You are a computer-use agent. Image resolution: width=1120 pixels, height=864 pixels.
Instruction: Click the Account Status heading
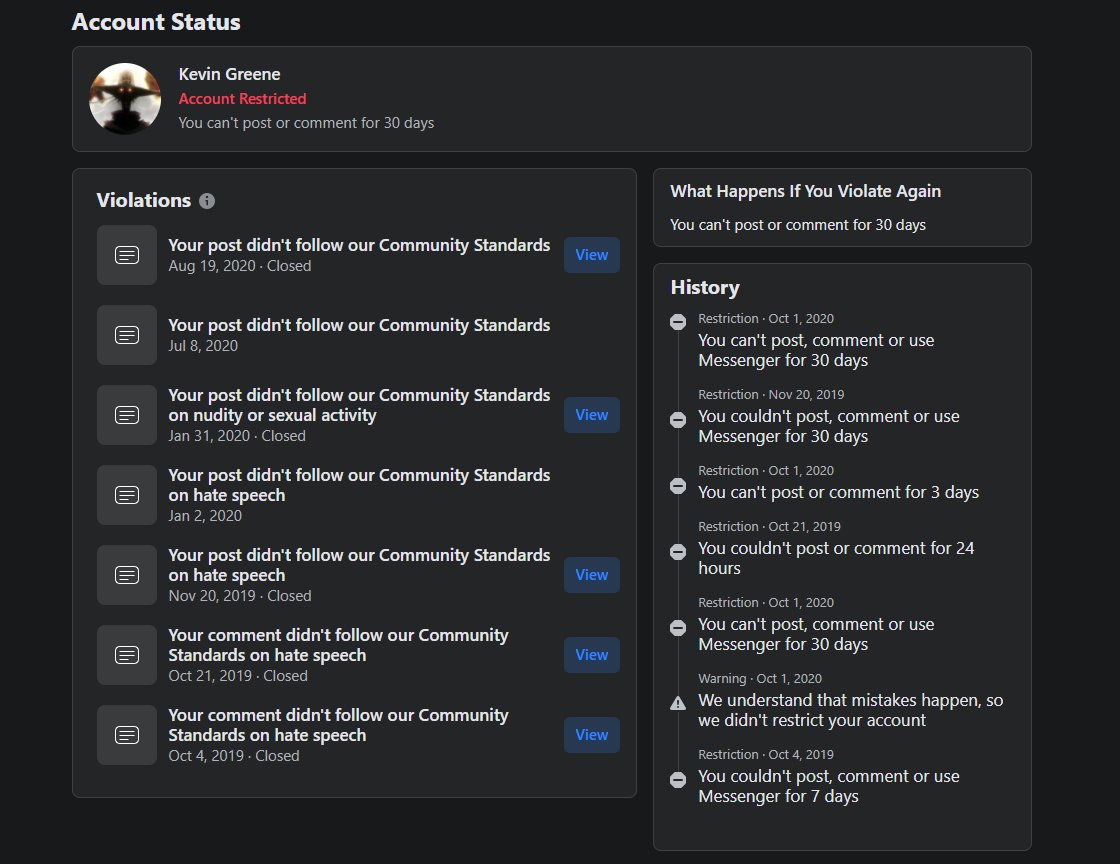click(x=156, y=22)
